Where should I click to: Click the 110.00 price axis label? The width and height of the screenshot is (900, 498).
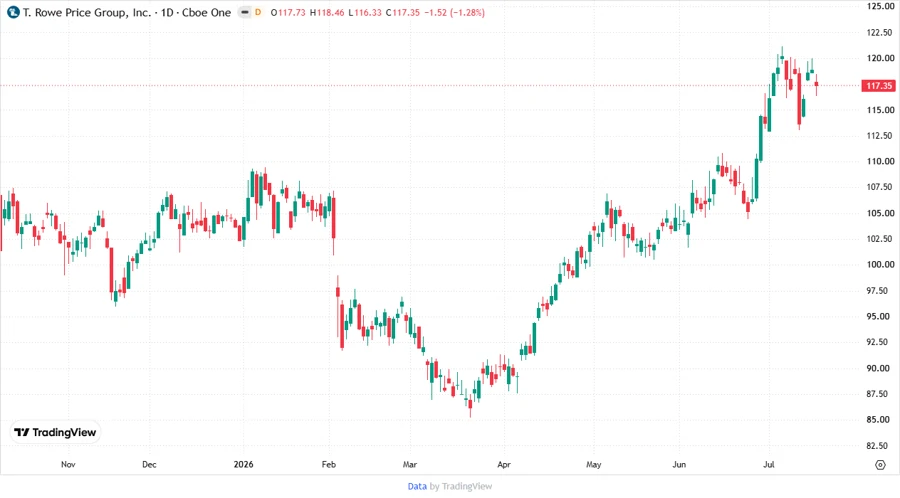880,161
